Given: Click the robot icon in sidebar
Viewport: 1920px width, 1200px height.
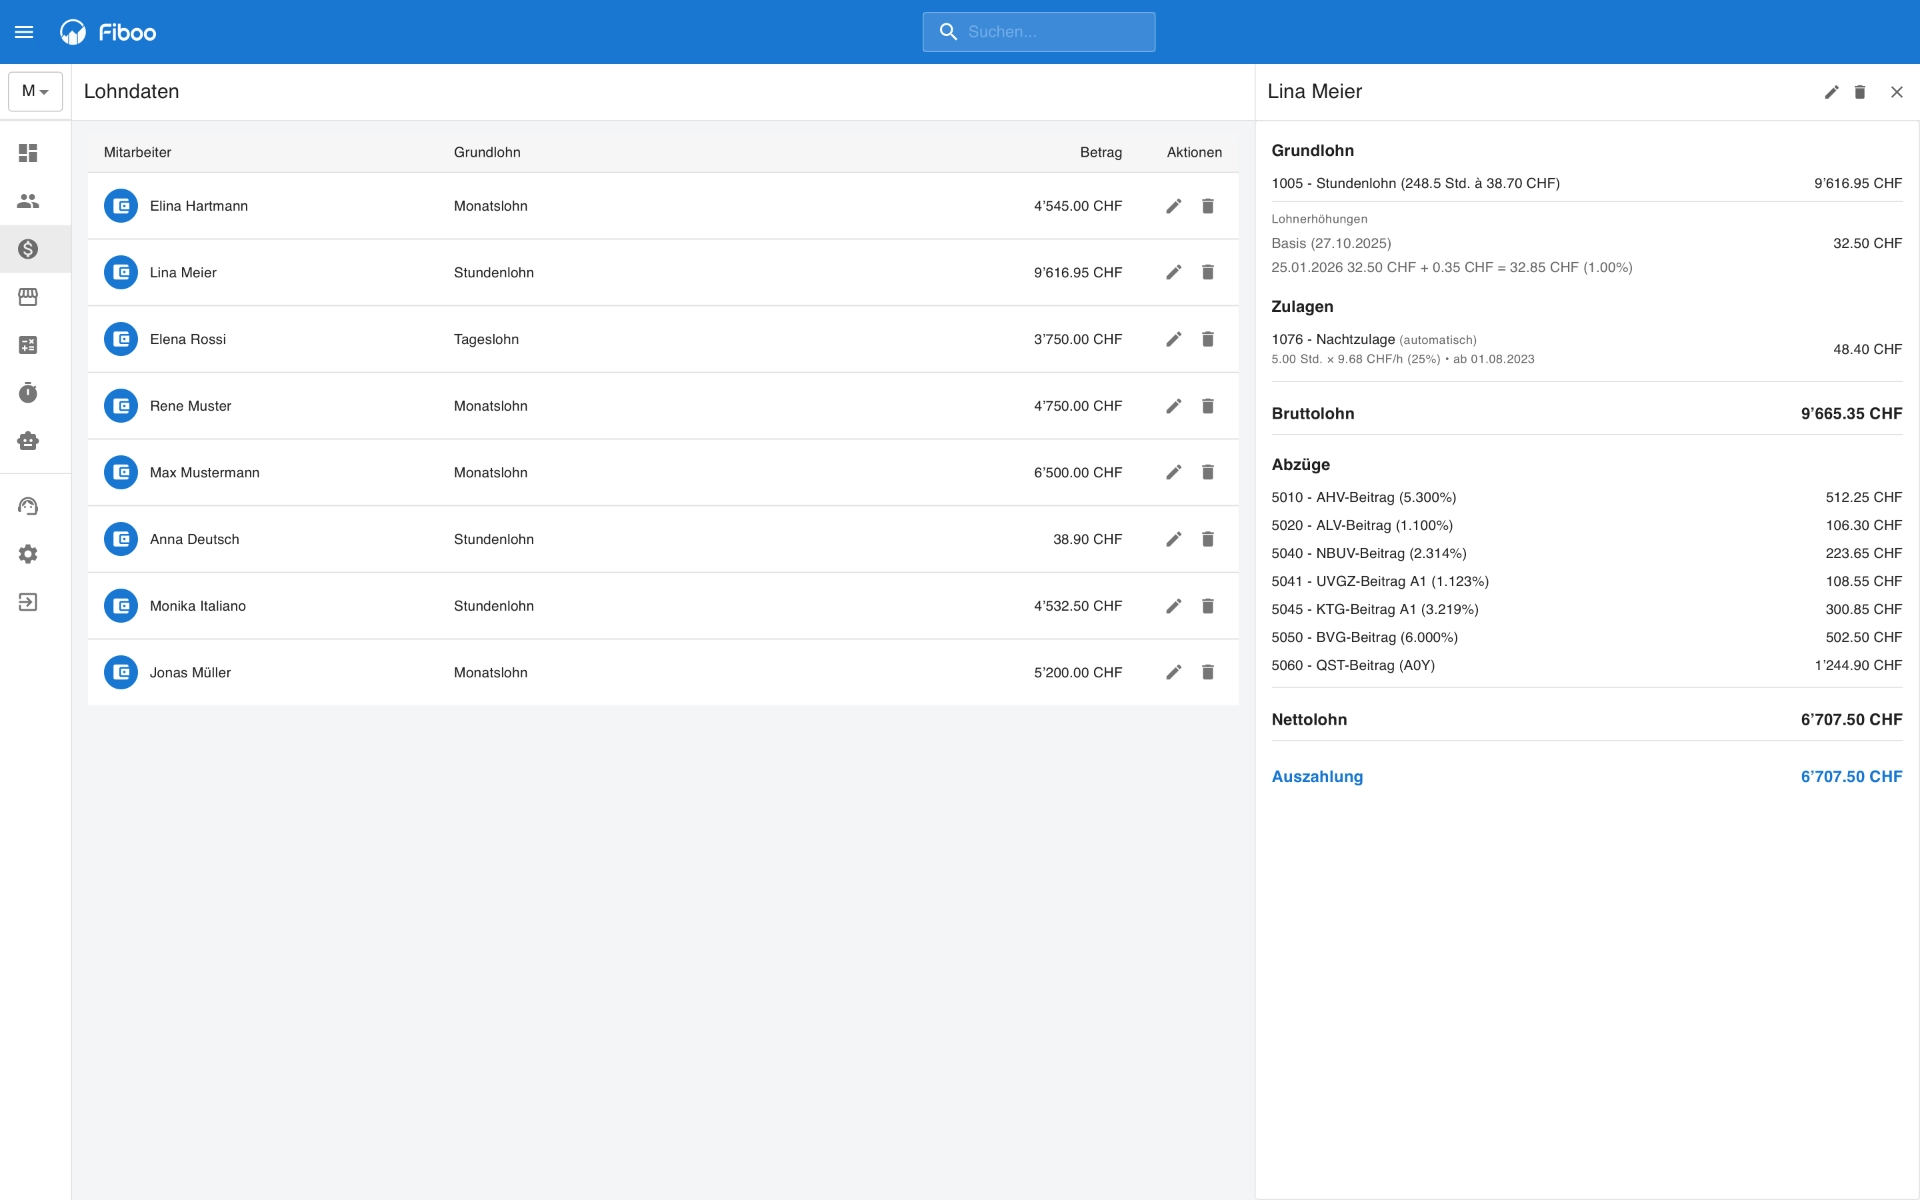Looking at the screenshot, I should [28, 441].
